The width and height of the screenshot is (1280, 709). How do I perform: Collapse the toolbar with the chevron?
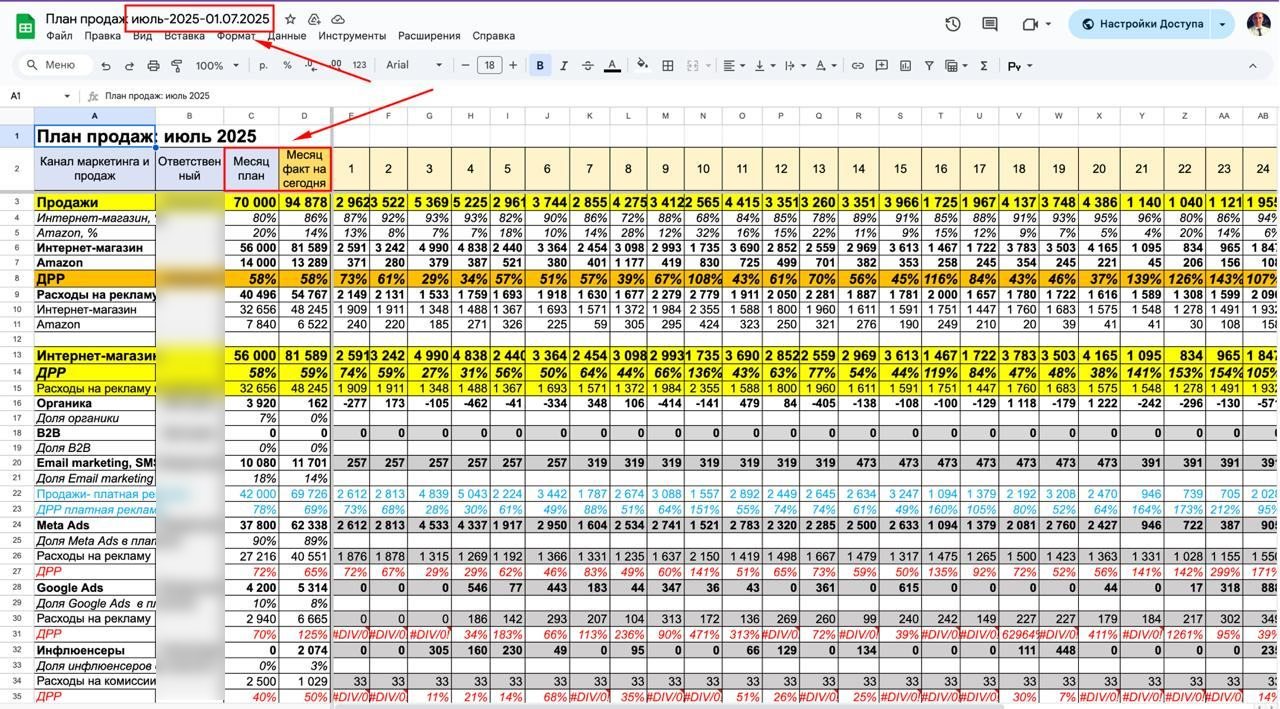coord(1252,66)
